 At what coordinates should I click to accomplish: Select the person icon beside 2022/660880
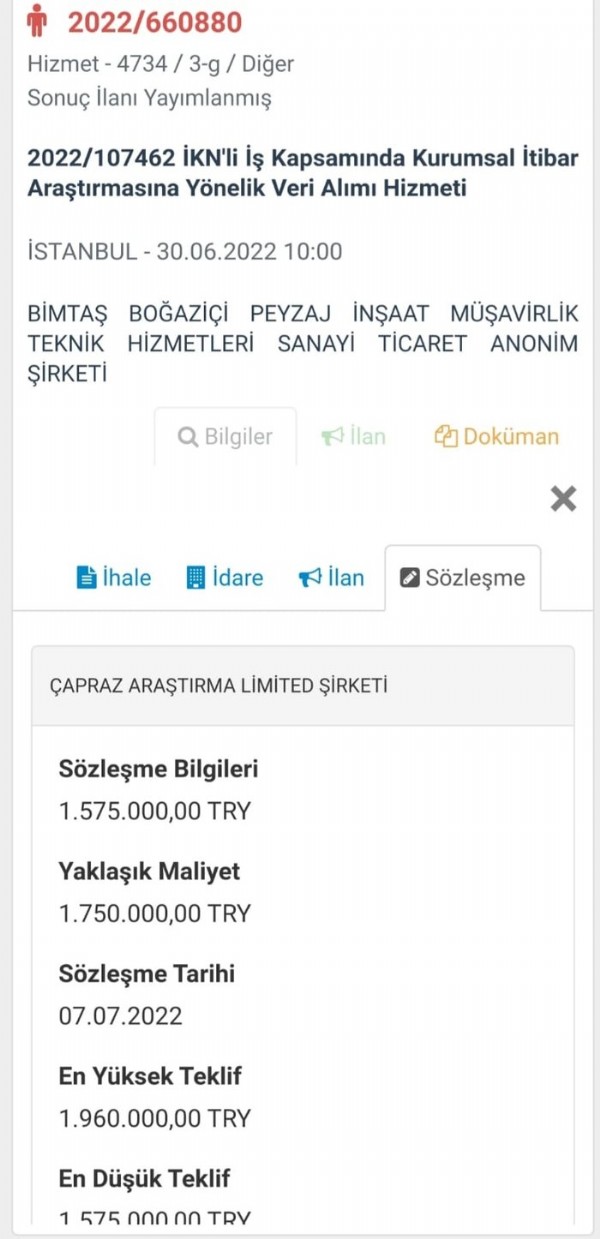40,19
